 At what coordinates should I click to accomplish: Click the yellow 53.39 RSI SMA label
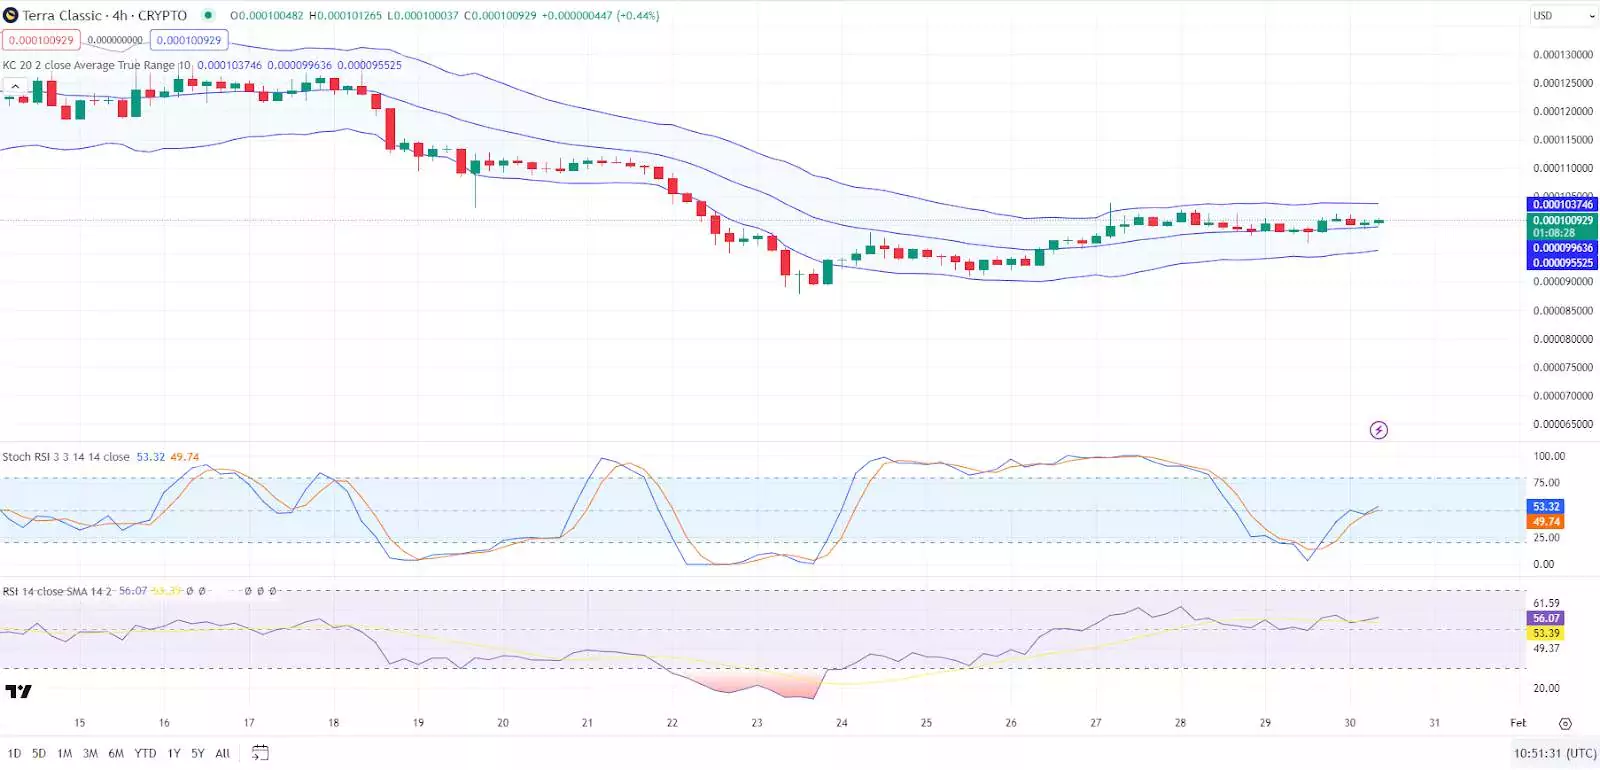click(1546, 633)
